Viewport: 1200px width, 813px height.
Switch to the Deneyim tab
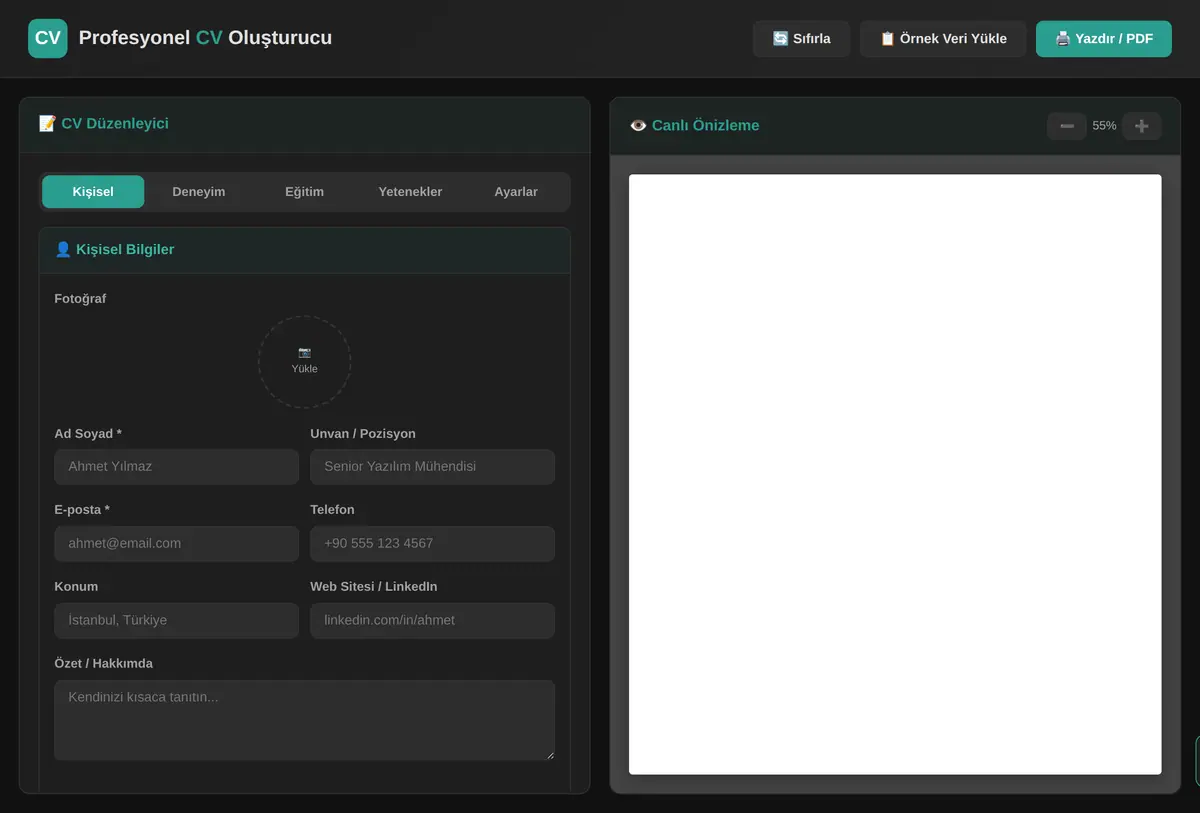pos(199,192)
